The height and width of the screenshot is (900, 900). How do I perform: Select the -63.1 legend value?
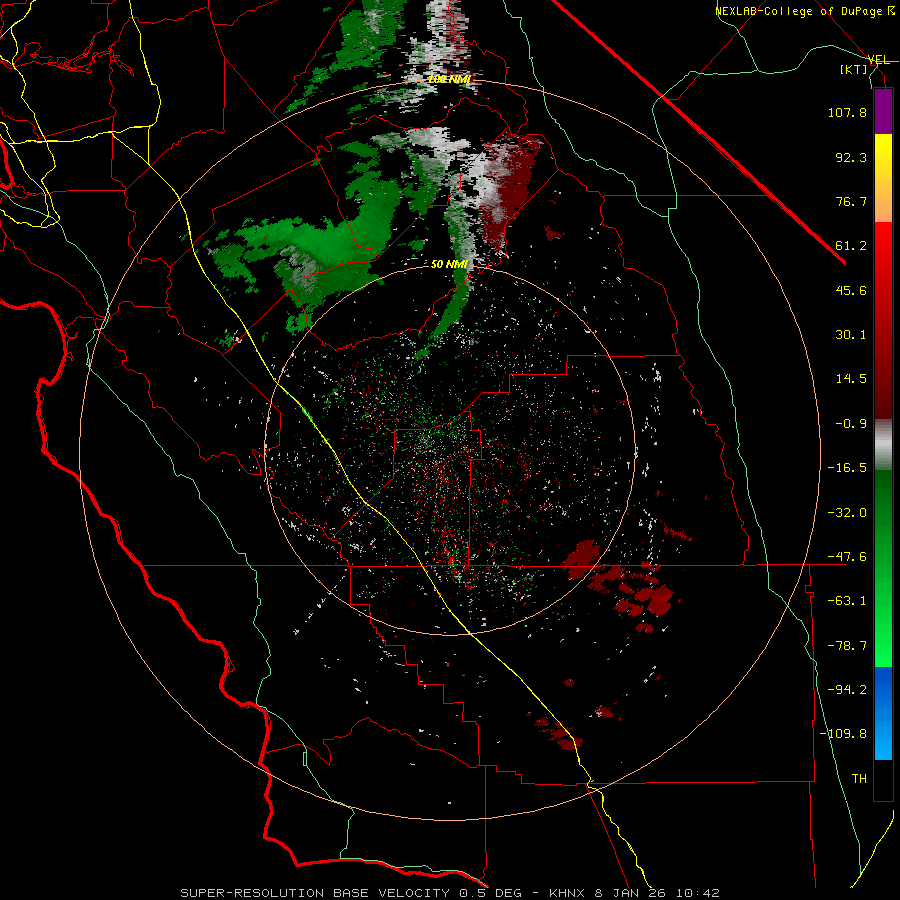pos(847,601)
